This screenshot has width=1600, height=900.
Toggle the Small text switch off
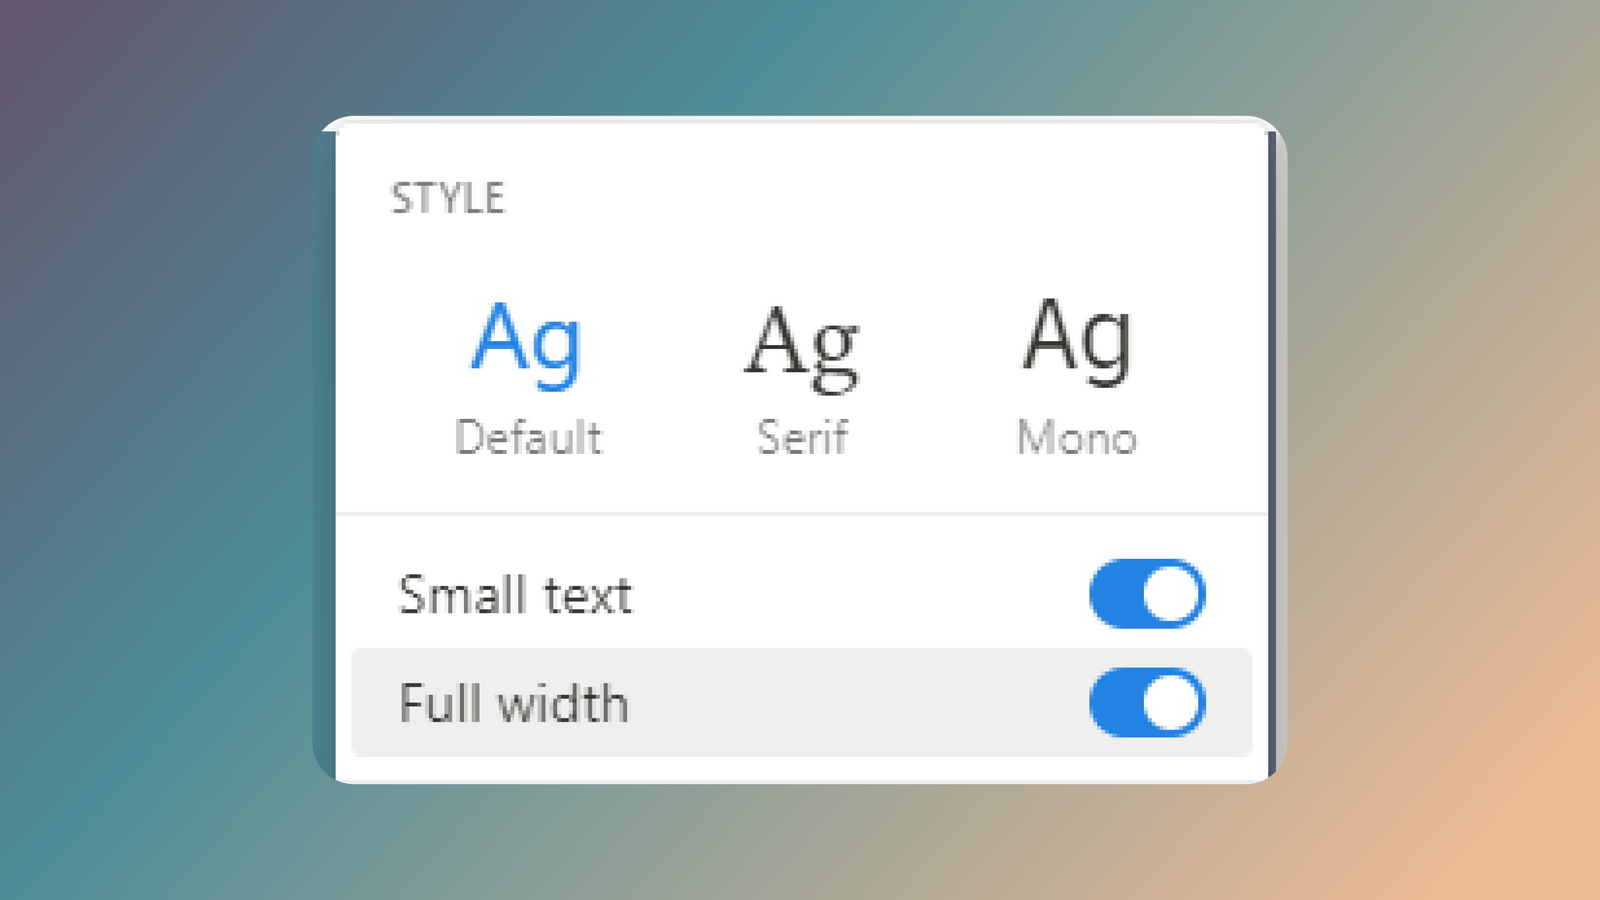(1147, 593)
